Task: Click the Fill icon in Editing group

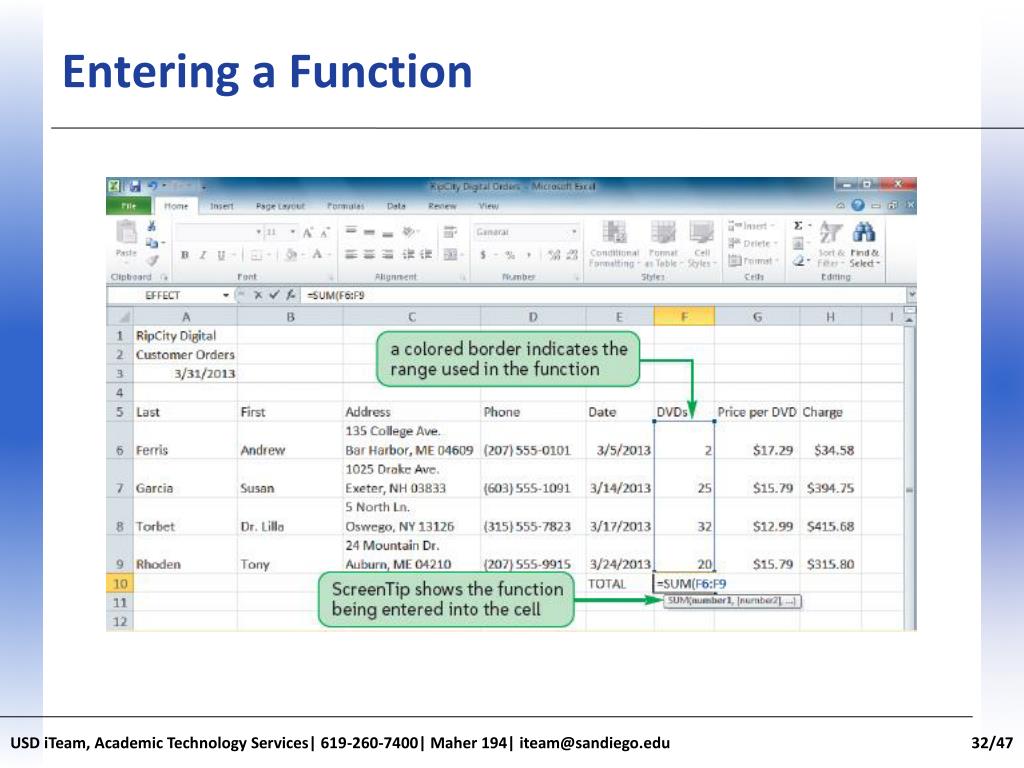Action: point(798,243)
